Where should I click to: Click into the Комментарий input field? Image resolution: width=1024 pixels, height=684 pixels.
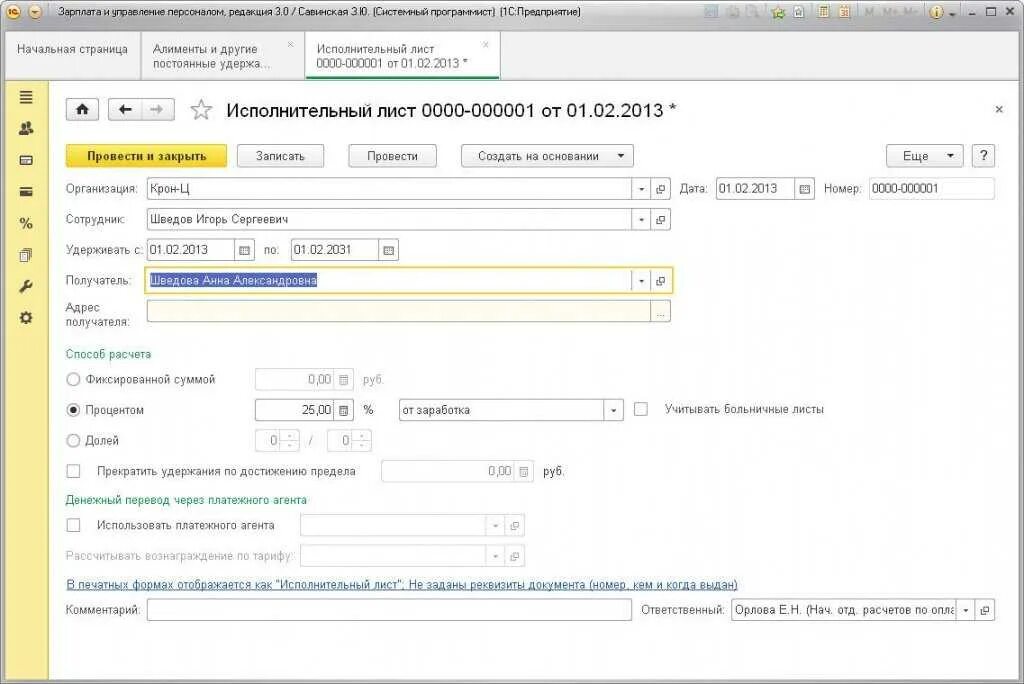[x=389, y=610]
